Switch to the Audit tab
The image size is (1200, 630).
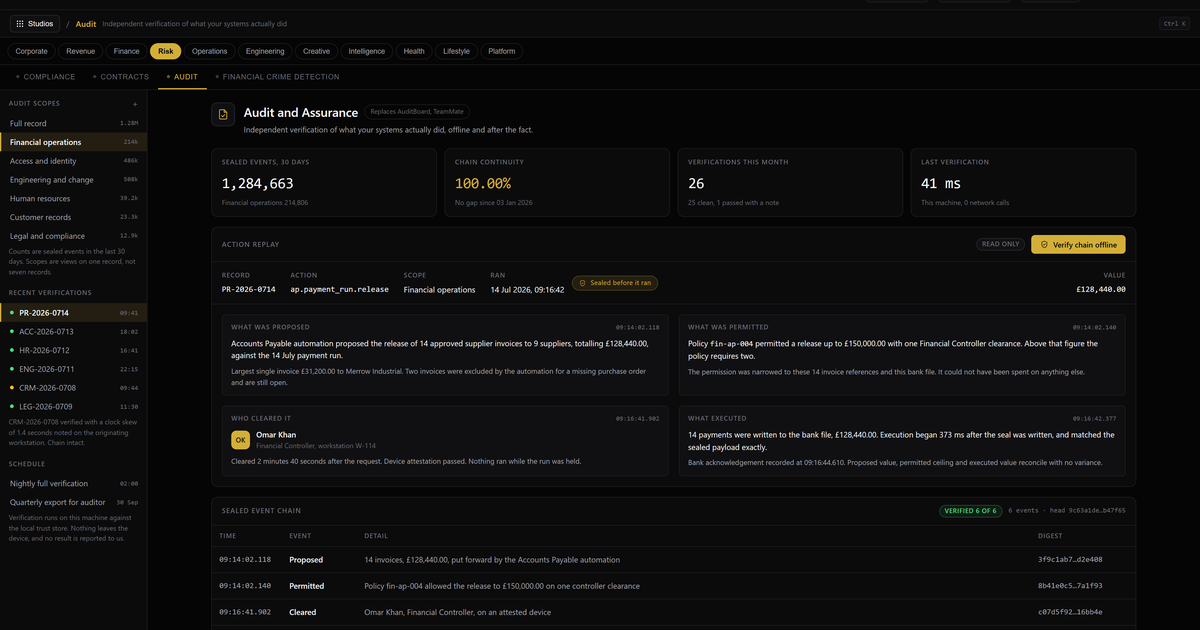pos(182,77)
